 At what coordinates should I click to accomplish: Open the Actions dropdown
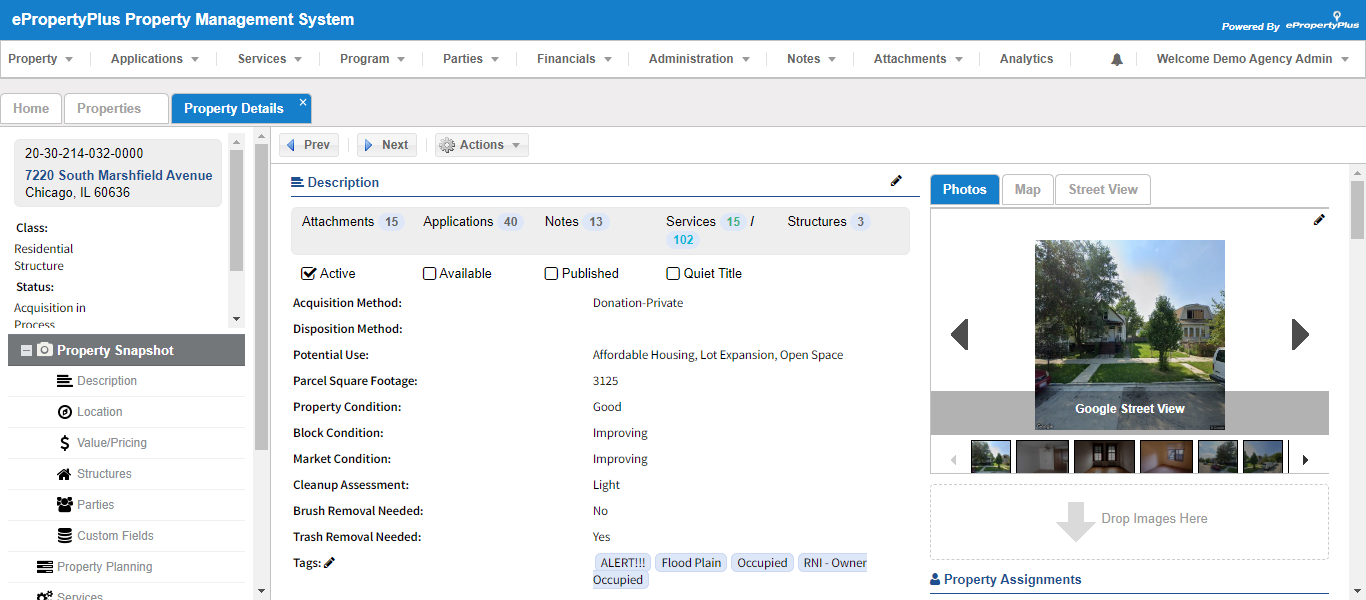coord(481,144)
